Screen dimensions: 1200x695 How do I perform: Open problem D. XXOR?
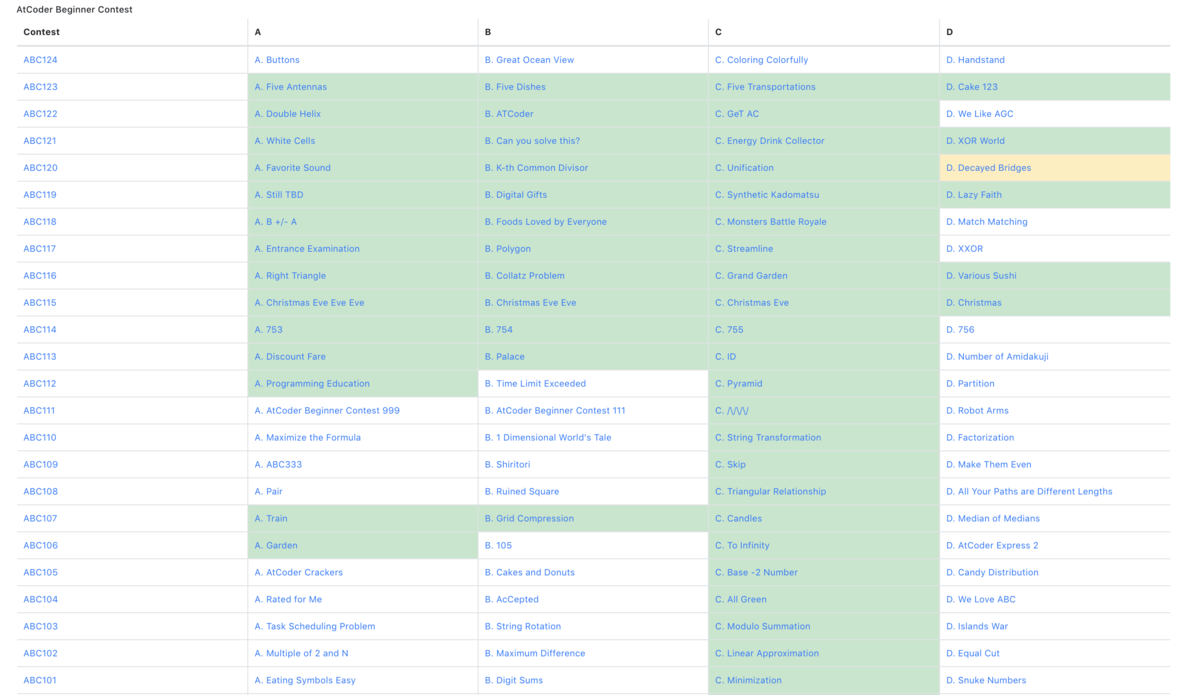pos(964,249)
